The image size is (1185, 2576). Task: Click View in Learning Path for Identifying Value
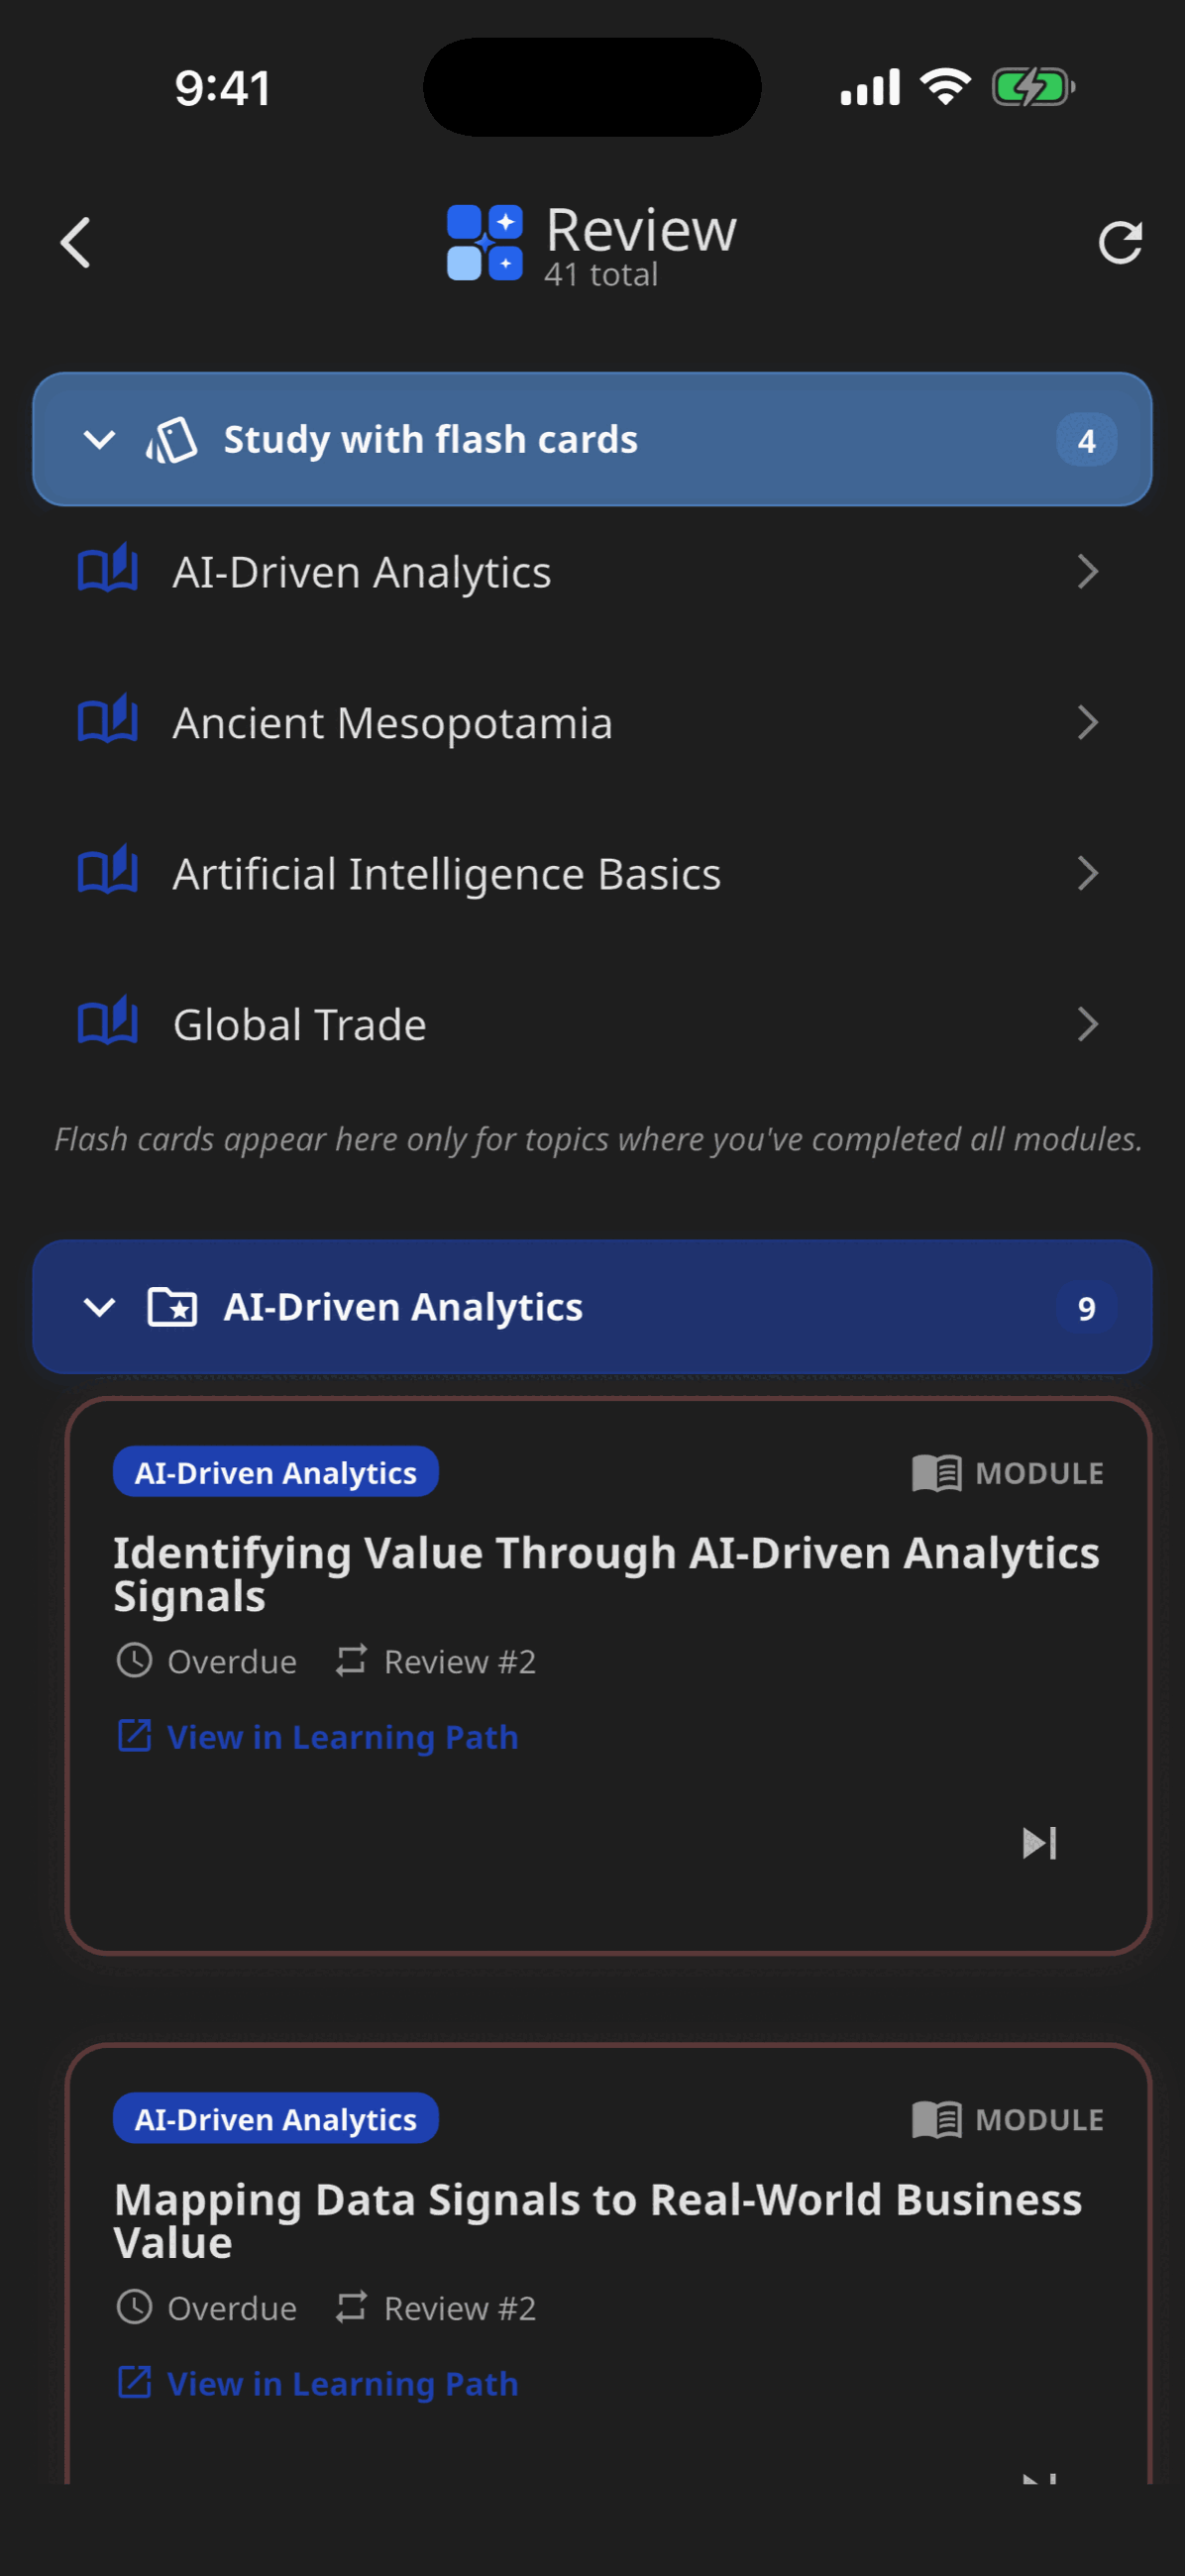point(318,1737)
